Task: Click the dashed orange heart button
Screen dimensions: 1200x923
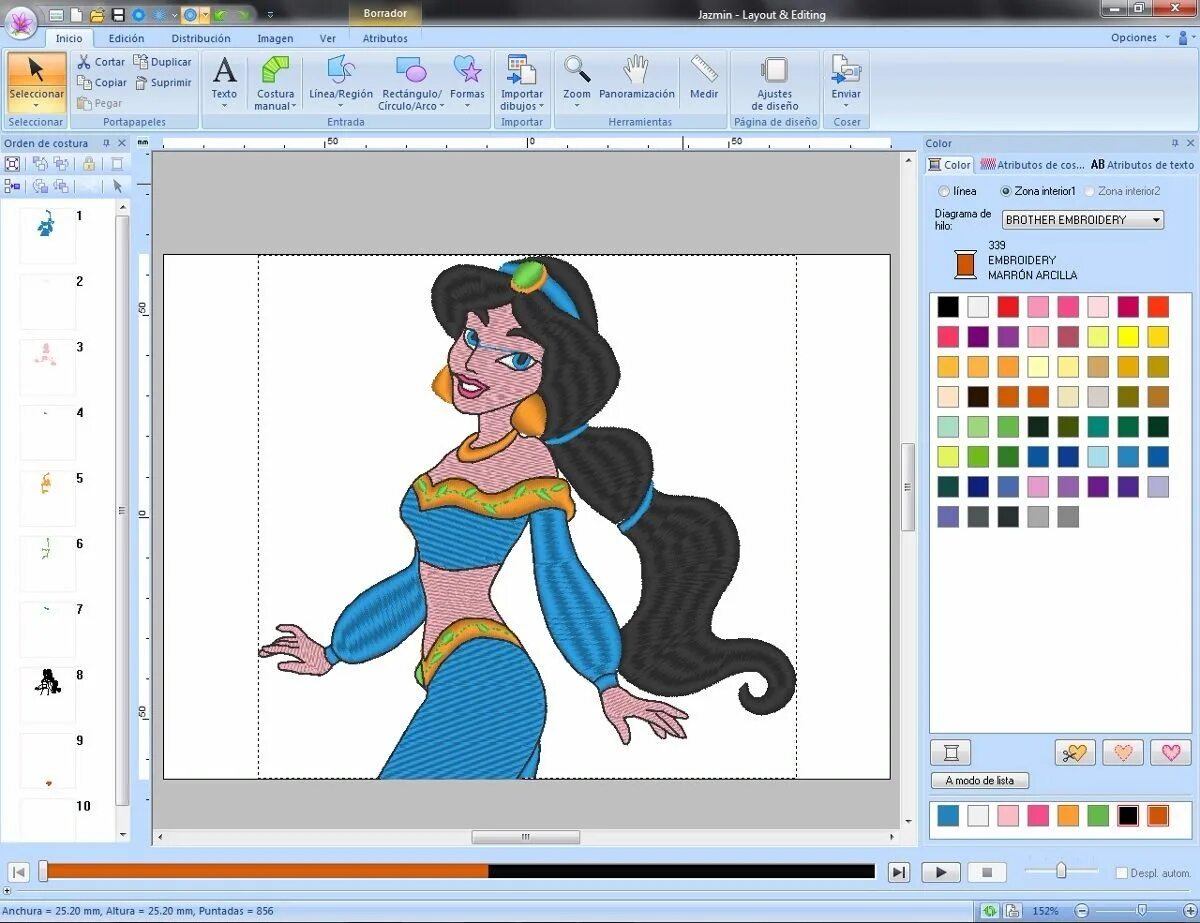Action: pos(1123,752)
